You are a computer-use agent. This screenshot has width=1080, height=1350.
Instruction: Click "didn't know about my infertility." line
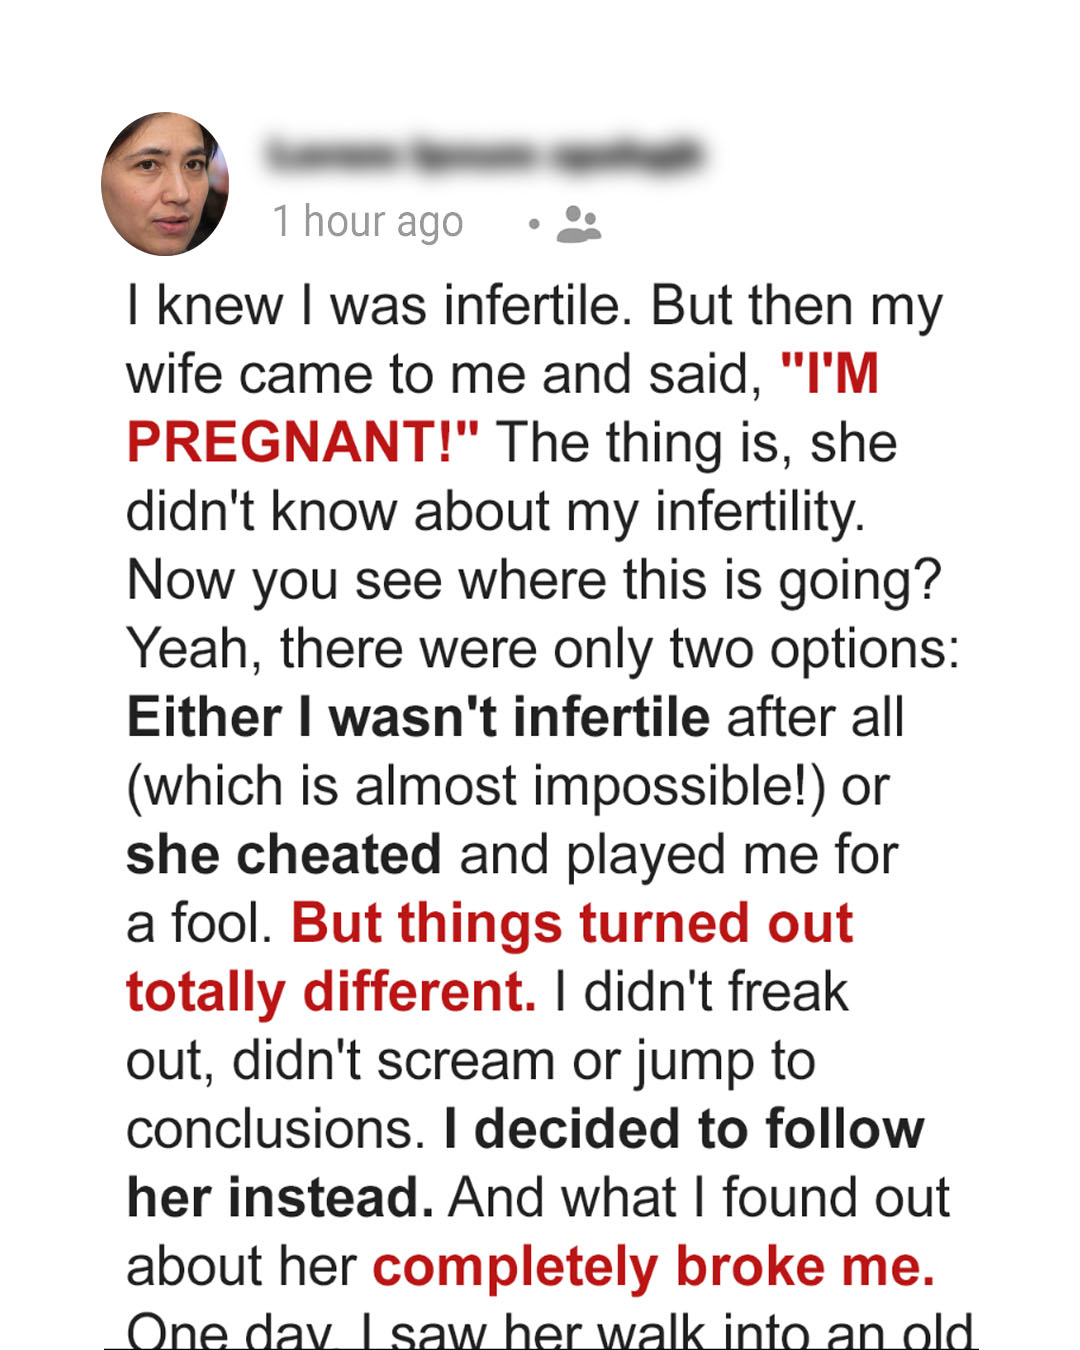coord(495,512)
